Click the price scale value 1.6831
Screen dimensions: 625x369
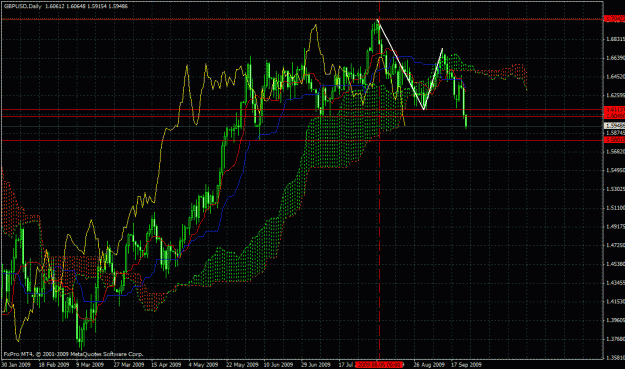(x=615, y=39)
